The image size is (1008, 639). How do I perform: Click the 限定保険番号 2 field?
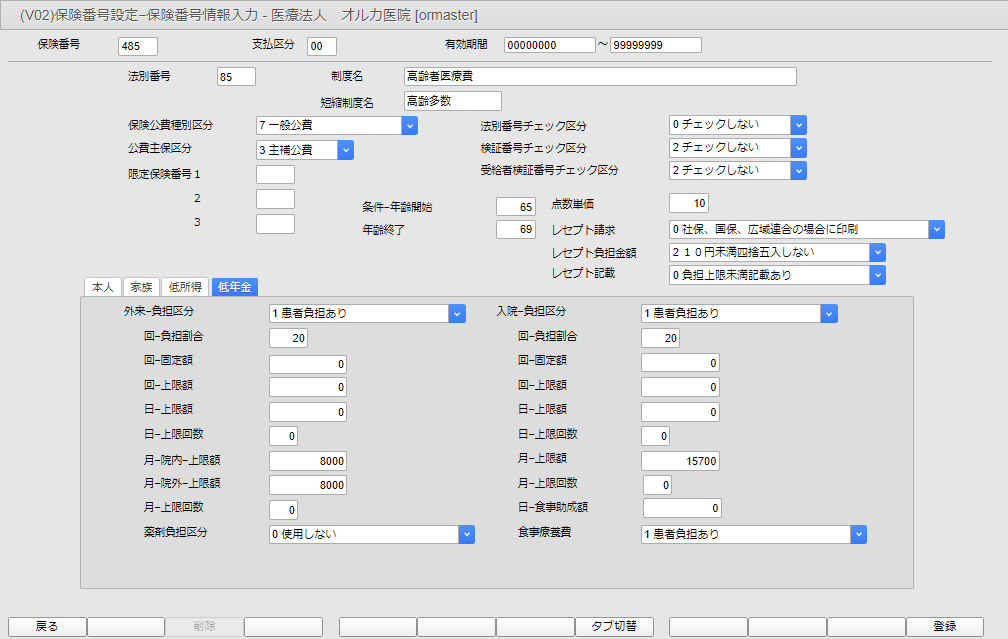[x=276, y=199]
